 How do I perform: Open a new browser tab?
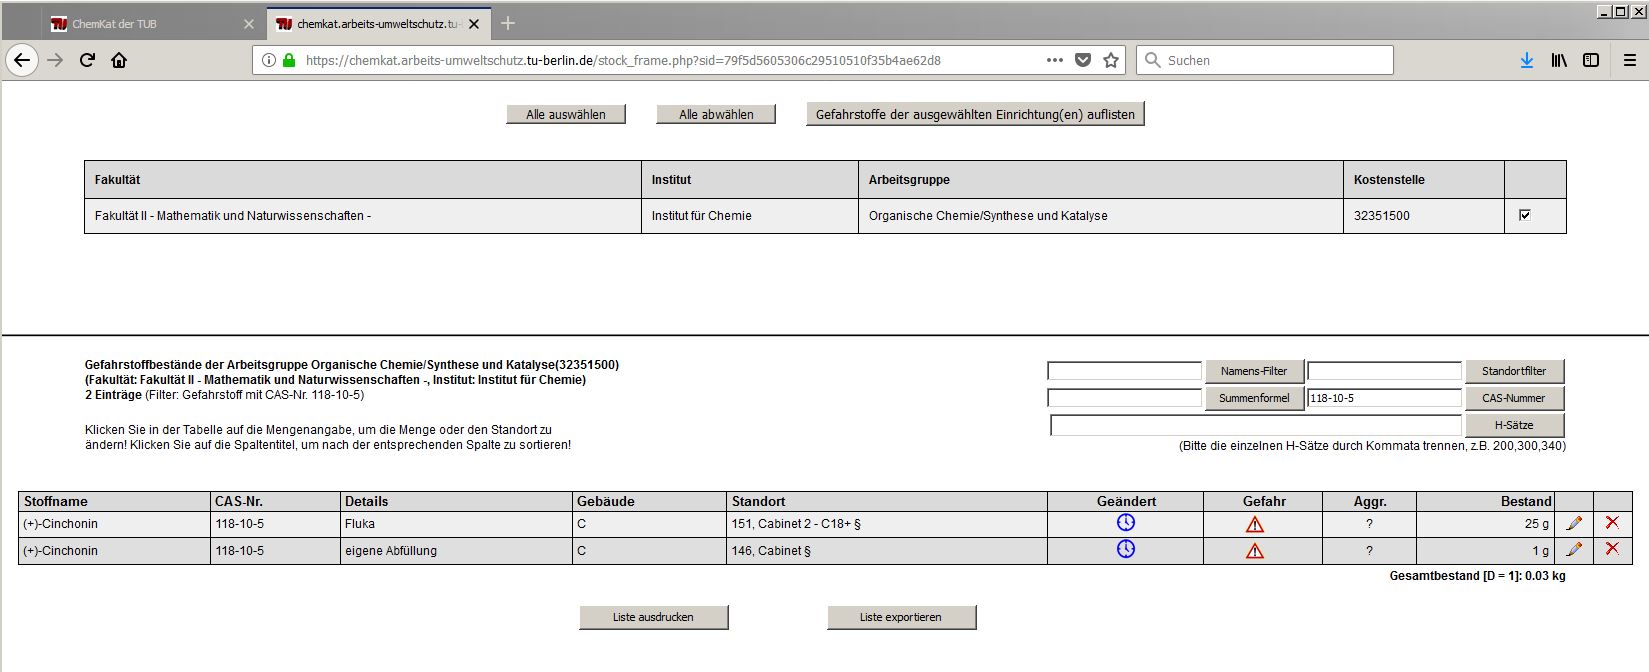[508, 24]
